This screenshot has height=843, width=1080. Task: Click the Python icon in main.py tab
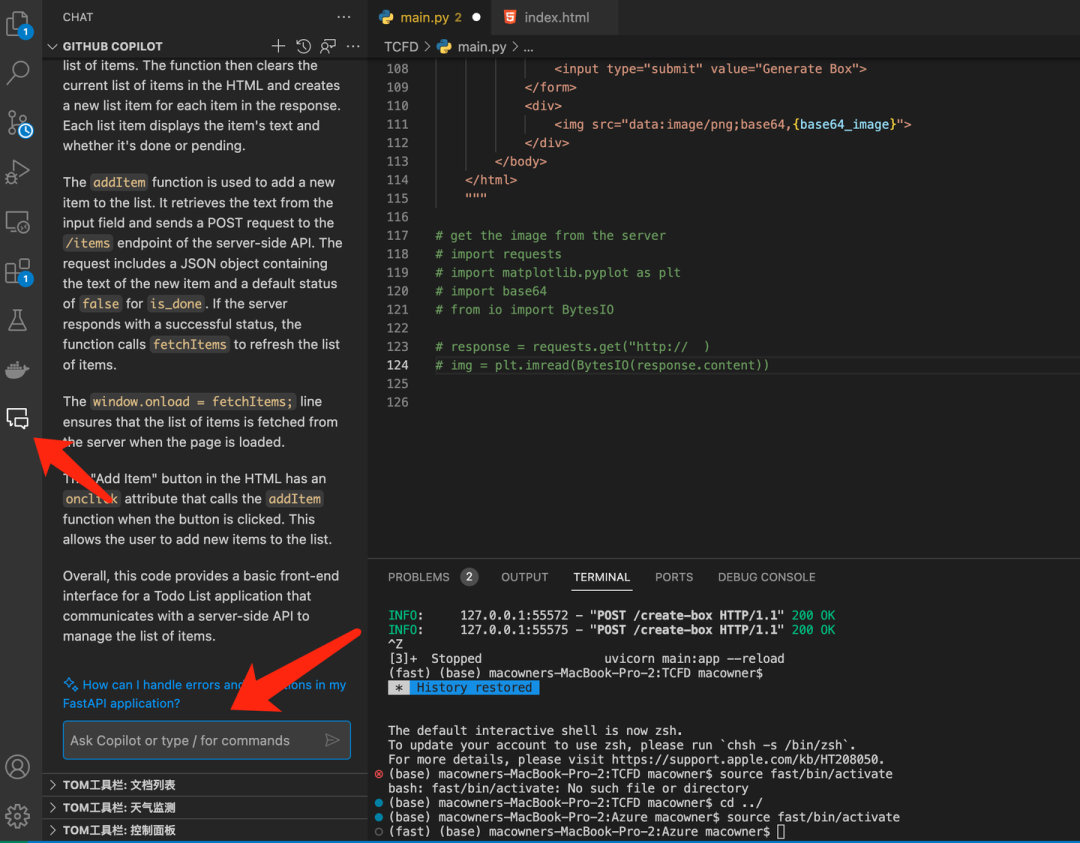click(x=386, y=17)
